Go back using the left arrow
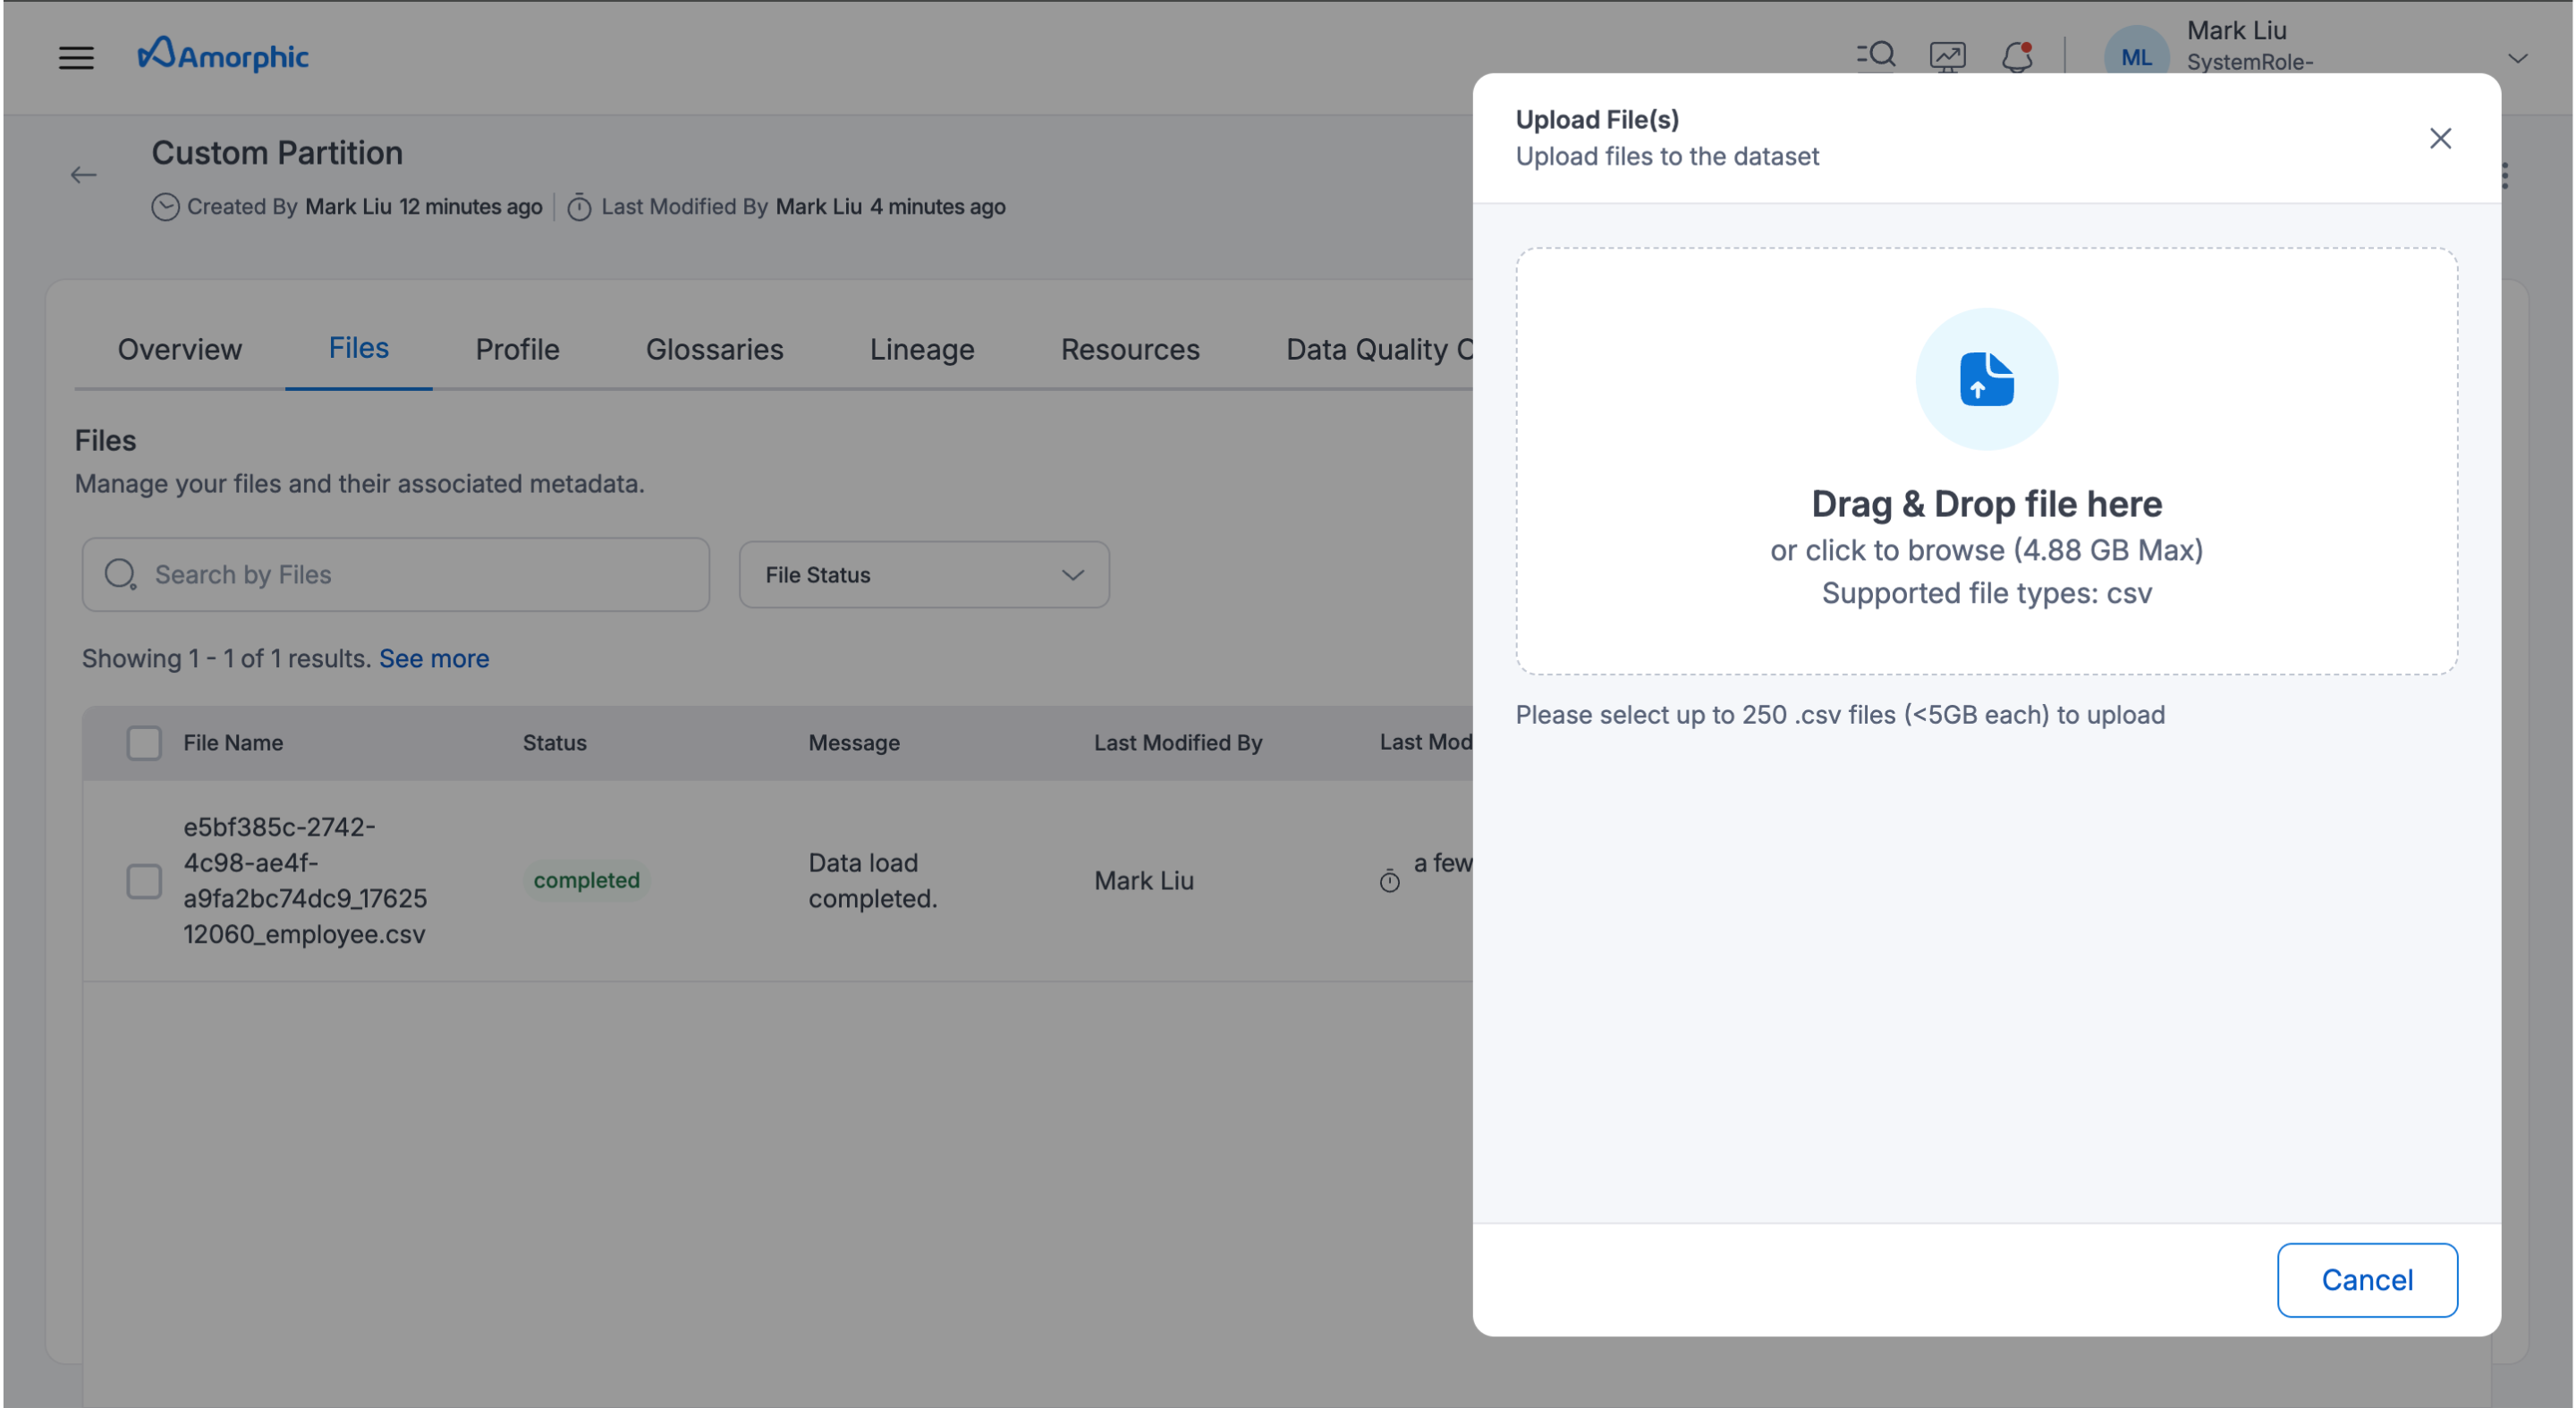2576x1408 pixels. [84, 176]
